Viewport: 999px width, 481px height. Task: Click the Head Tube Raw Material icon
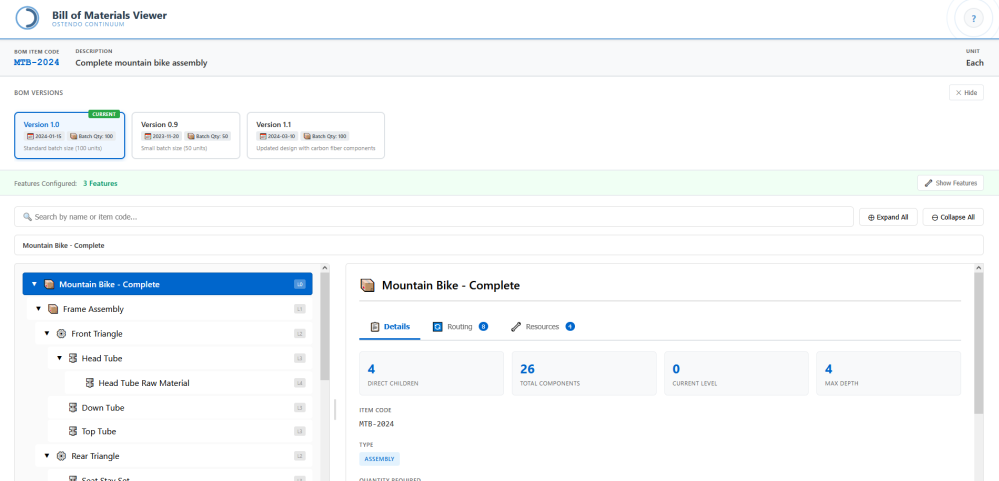pyautogui.click(x=89, y=383)
